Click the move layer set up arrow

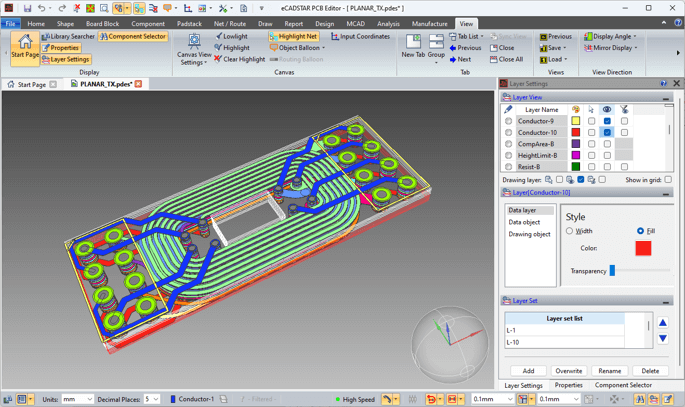click(x=662, y=323)
